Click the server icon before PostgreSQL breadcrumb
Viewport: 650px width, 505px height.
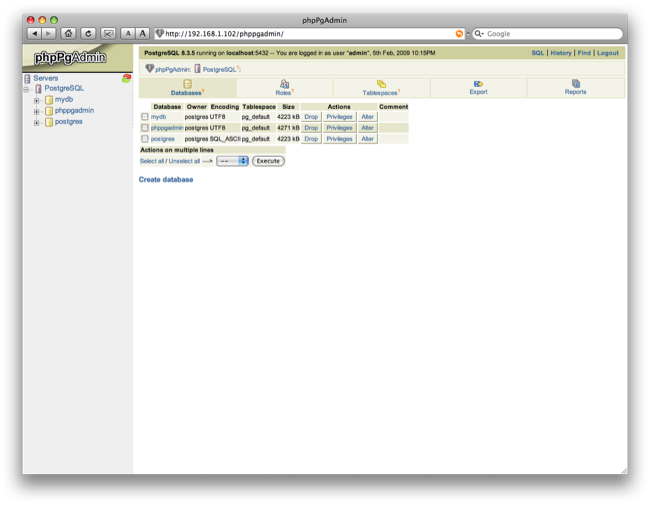click(198, 69)
